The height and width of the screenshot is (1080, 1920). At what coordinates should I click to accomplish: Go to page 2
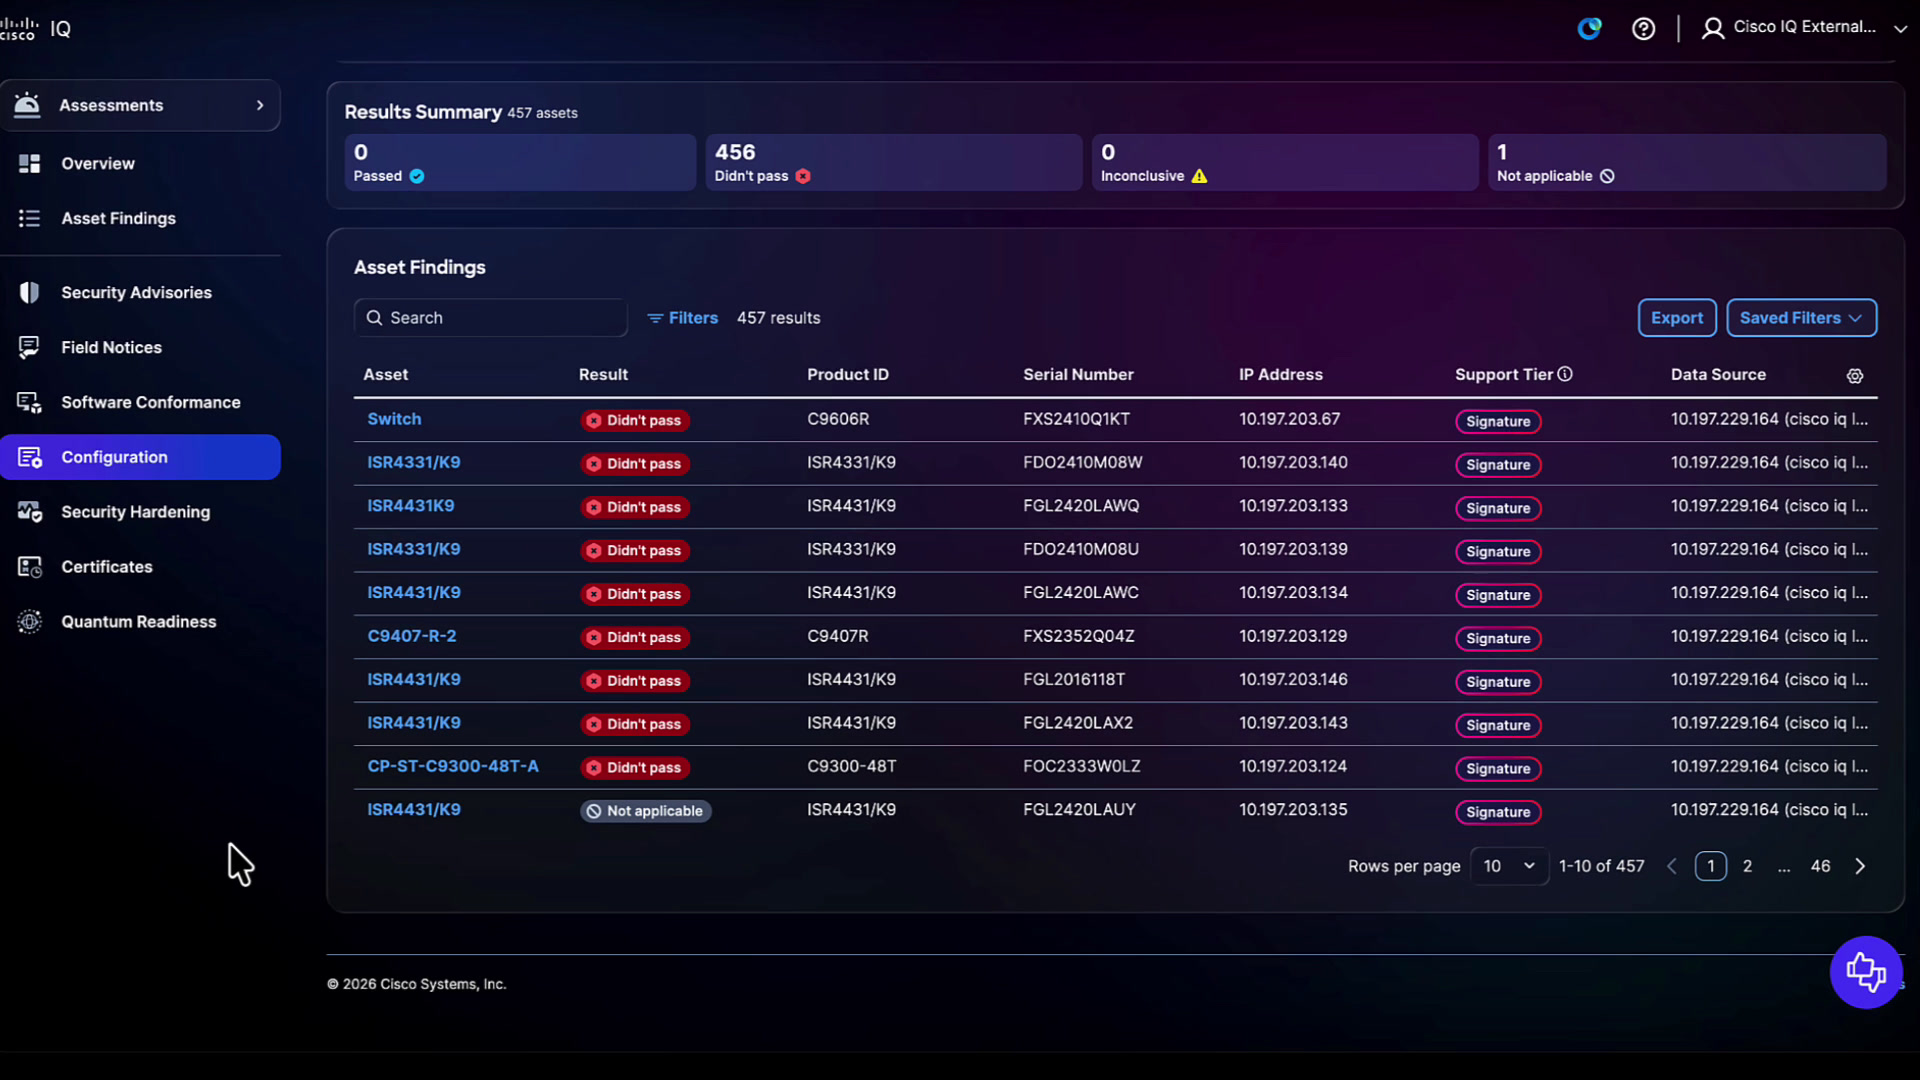click(x=1747, y=866)
